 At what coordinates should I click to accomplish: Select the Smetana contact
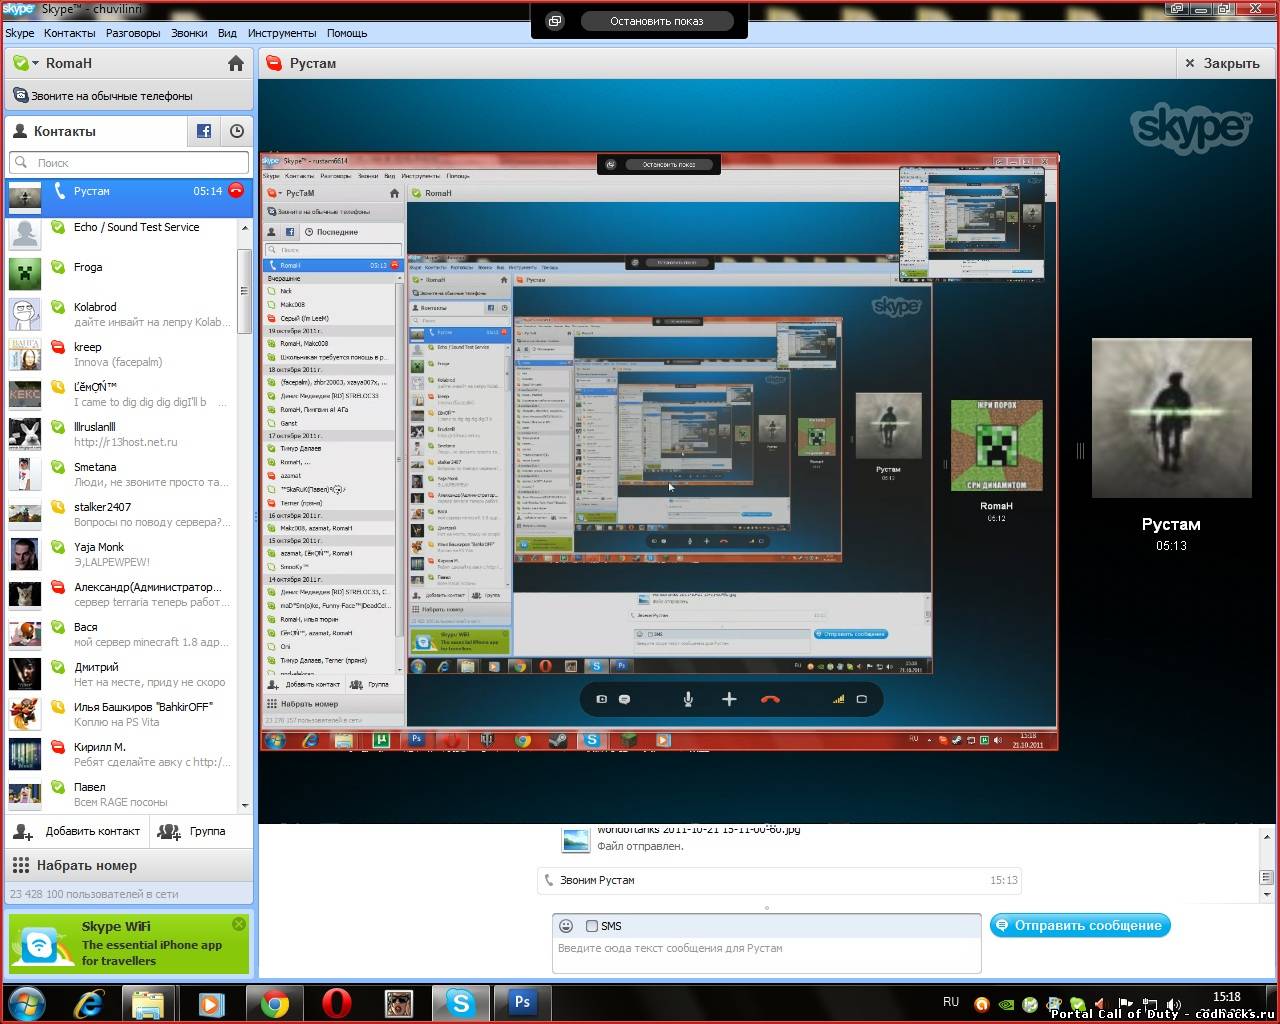point(121,474)
